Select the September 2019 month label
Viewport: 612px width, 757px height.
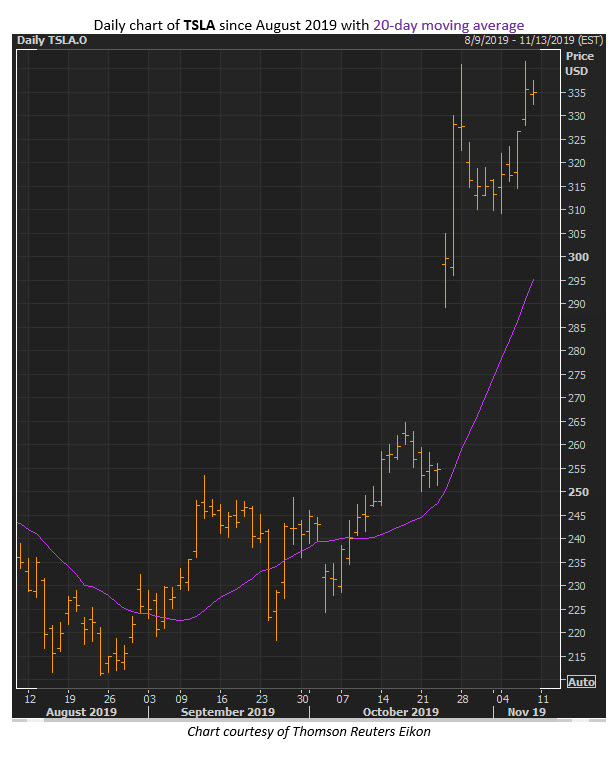click(x=227, y=712)
